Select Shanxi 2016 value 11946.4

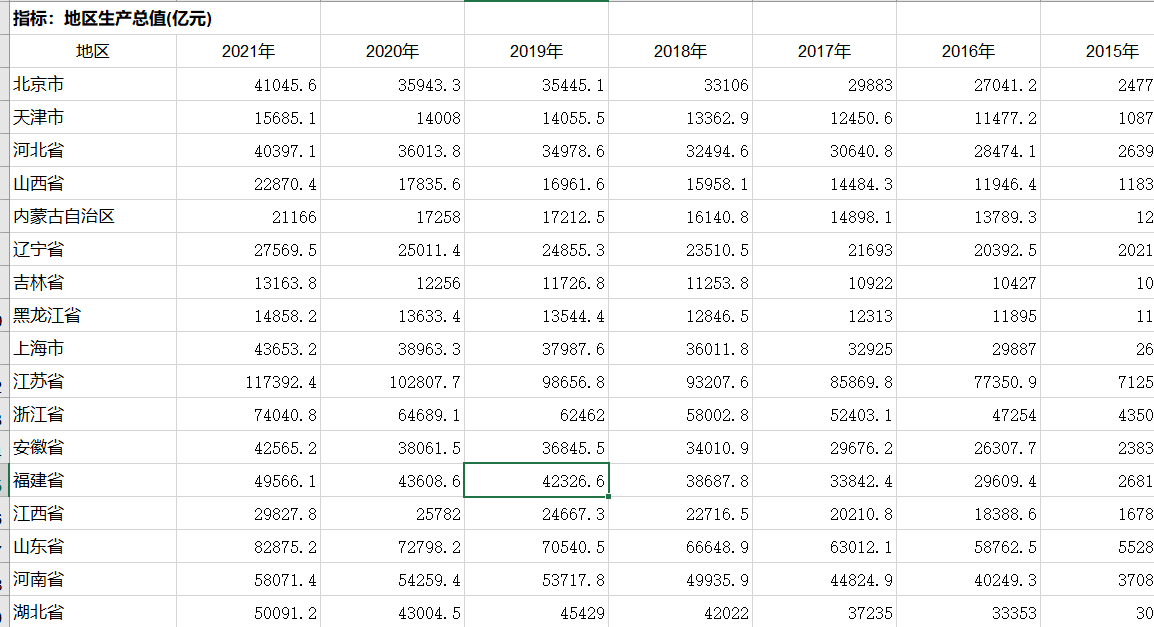[969, 183]
